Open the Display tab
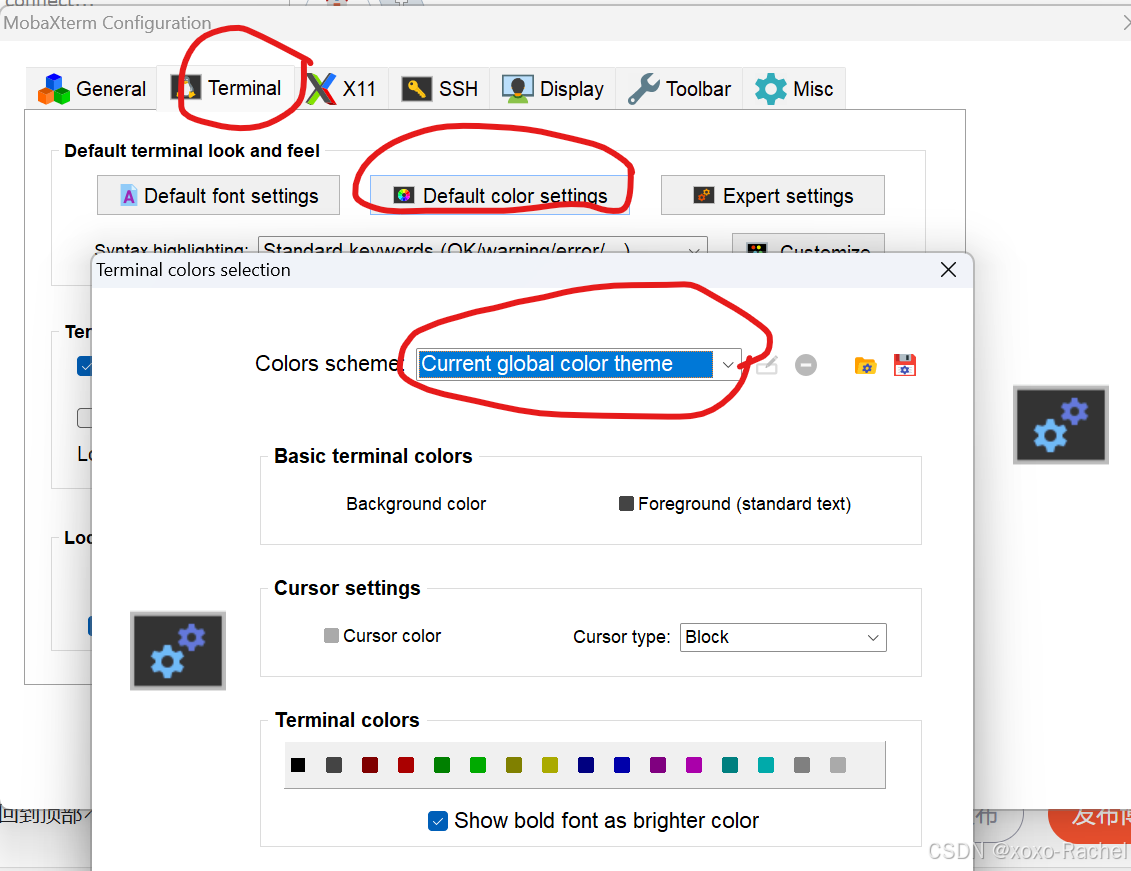The height and width of the screenshot is (871, 1131). (553, 89)
